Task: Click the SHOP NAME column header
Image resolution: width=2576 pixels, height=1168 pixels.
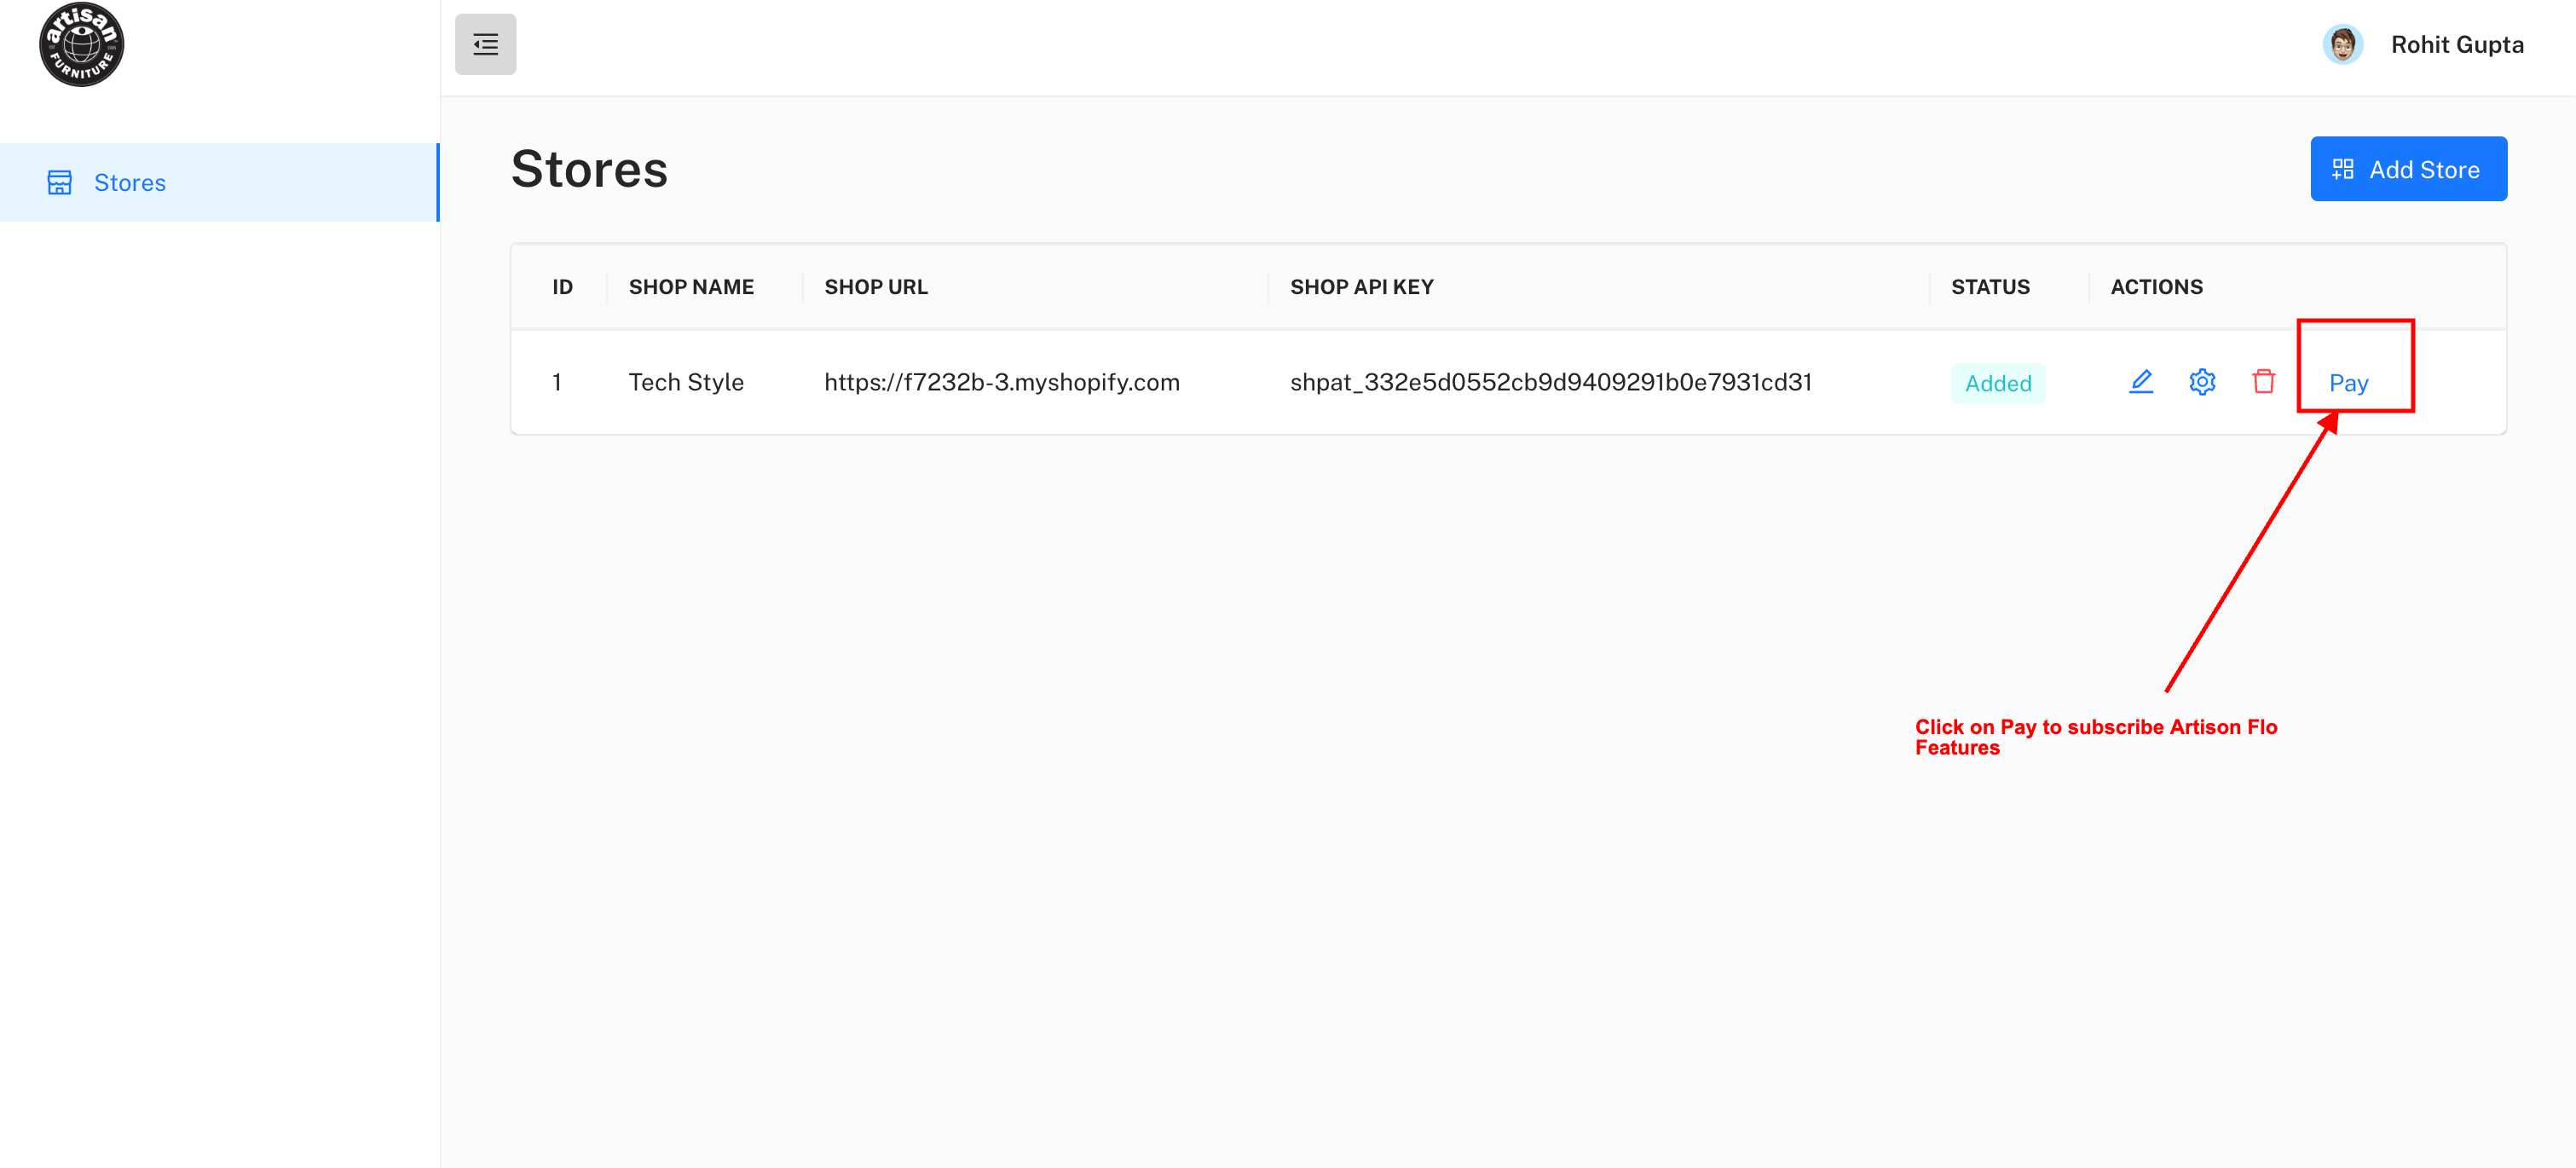Action: 691,287
